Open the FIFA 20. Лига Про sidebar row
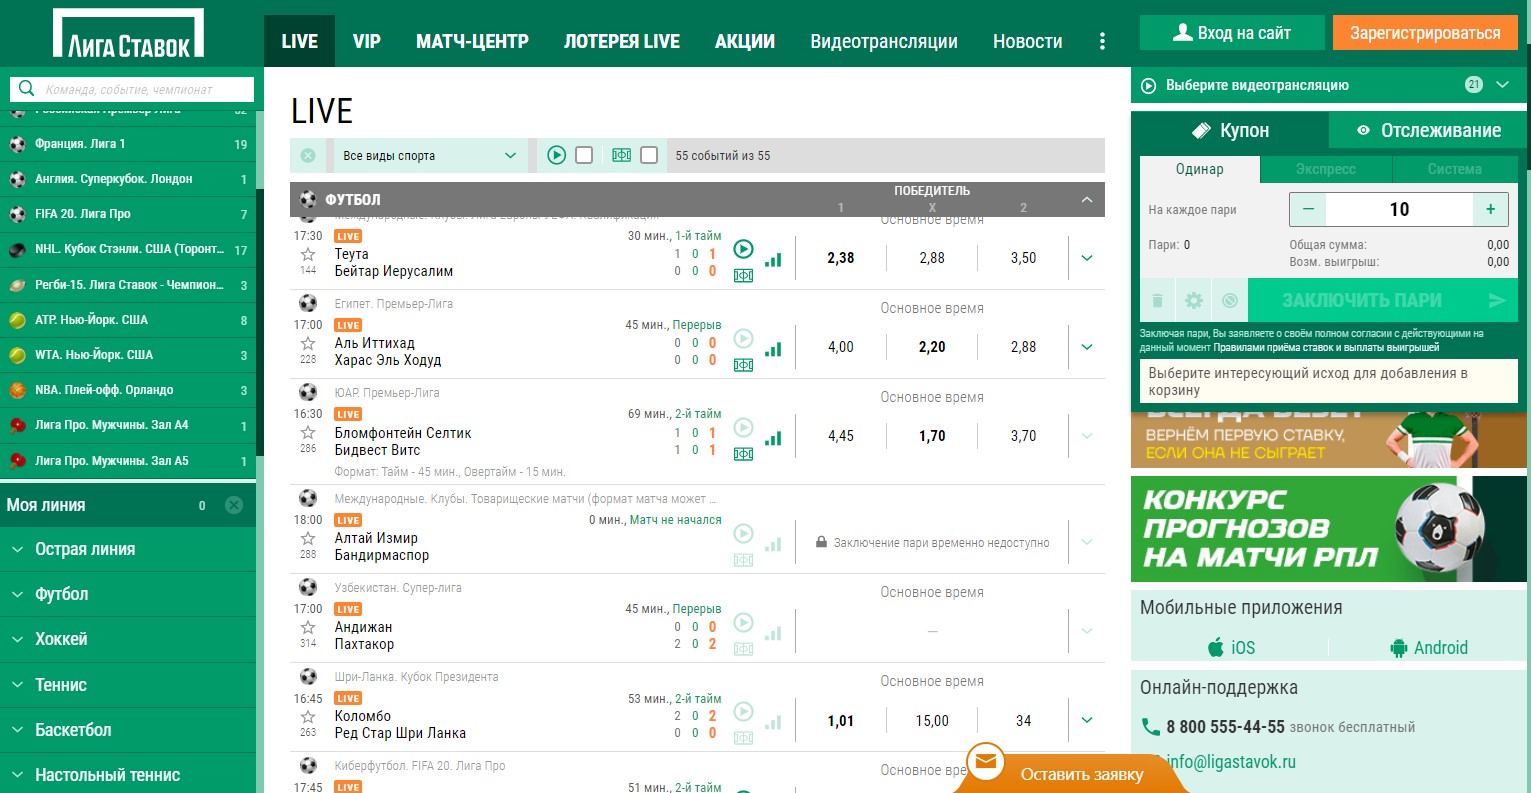Image resolution: width=1531 pixels, height=793 pixels. tap(128, 214)
